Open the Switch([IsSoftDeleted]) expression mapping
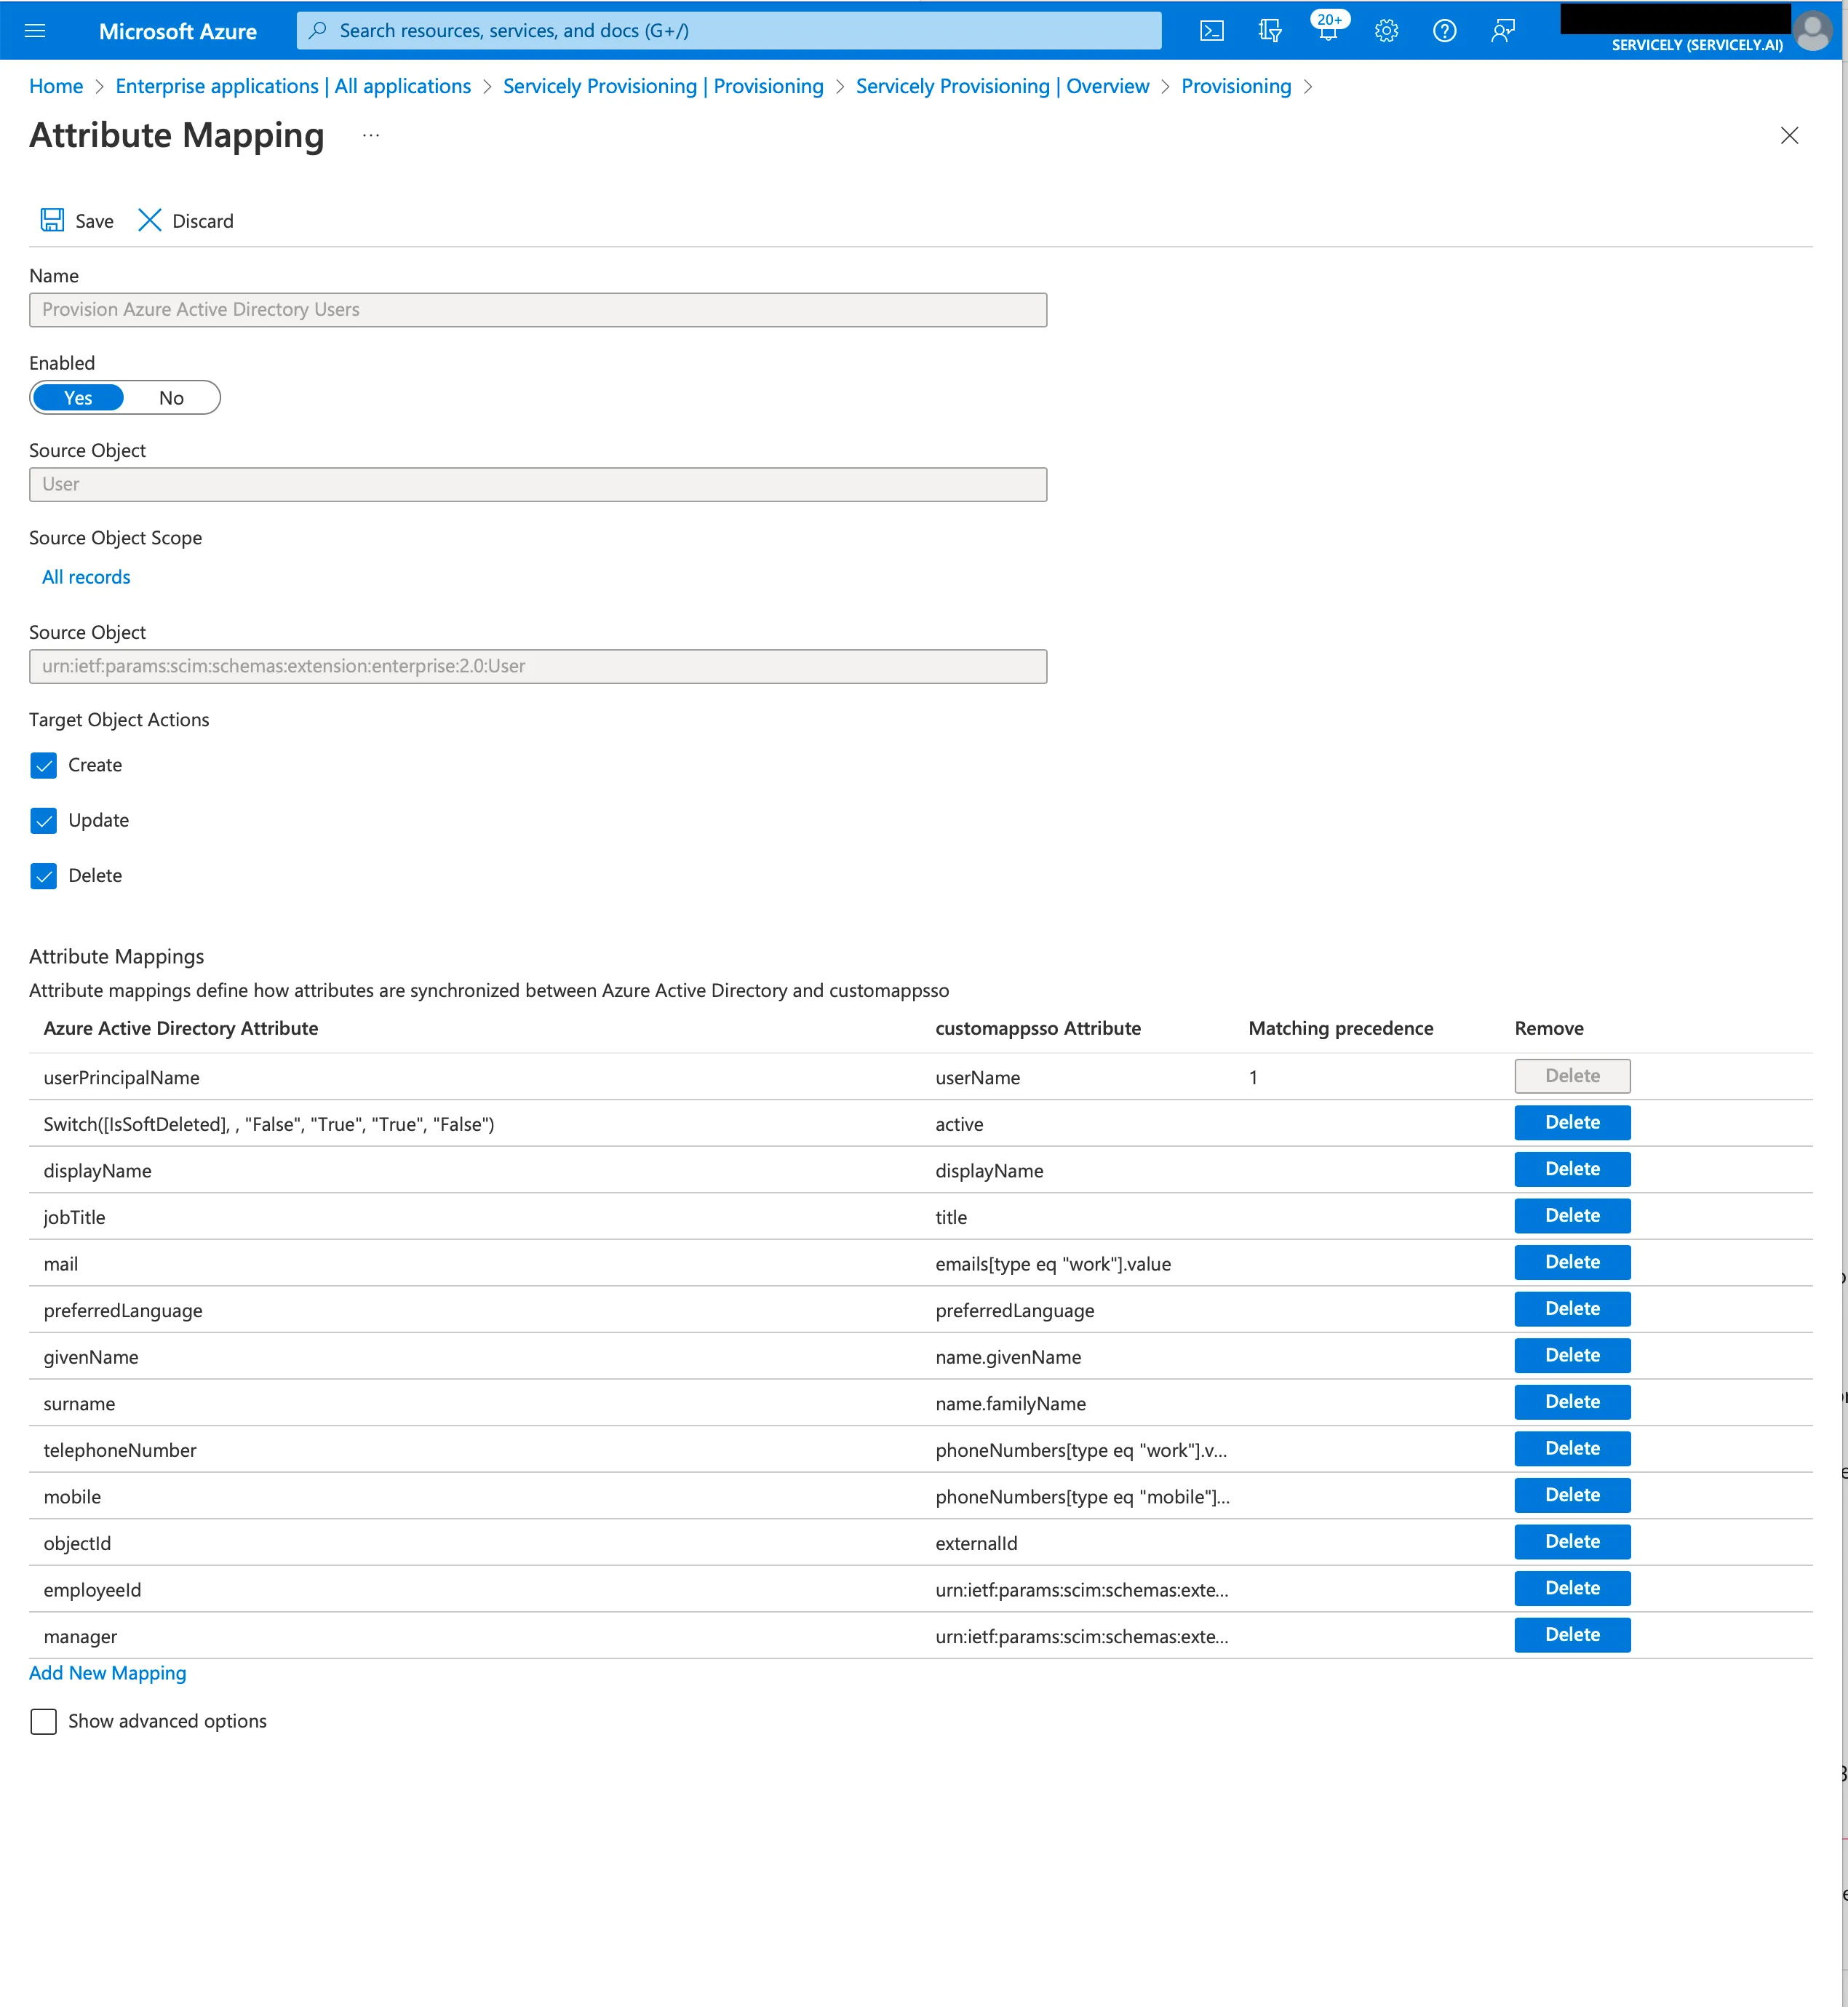Screen dimensions: 1848x2007 click(269, 1124)
